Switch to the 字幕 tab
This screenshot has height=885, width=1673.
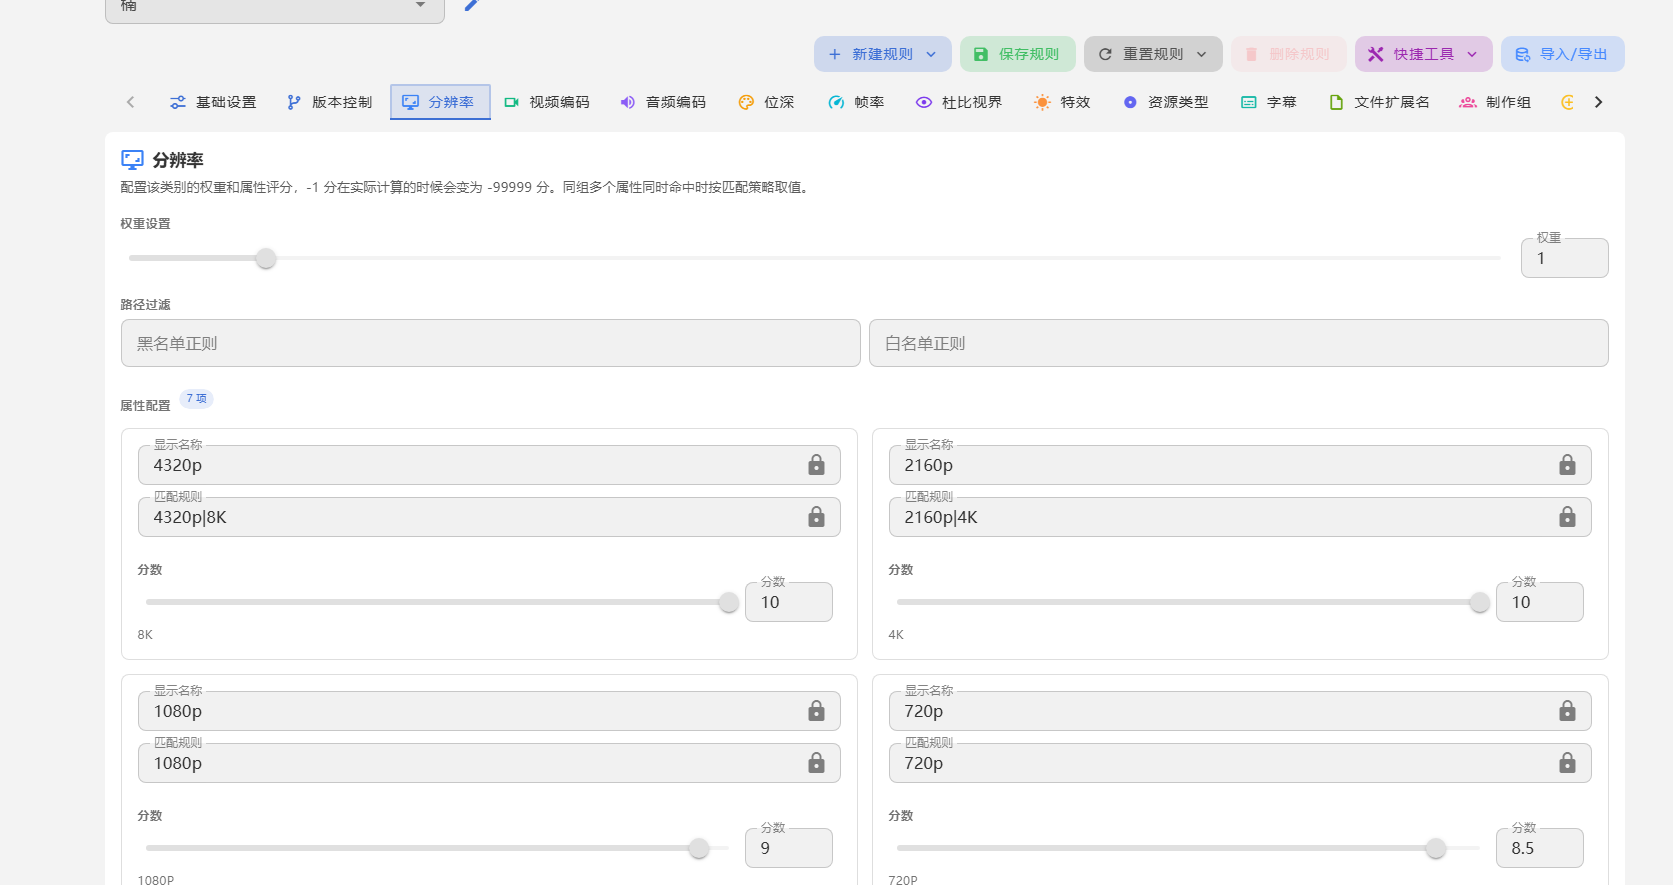click(x=1268, y=102)
